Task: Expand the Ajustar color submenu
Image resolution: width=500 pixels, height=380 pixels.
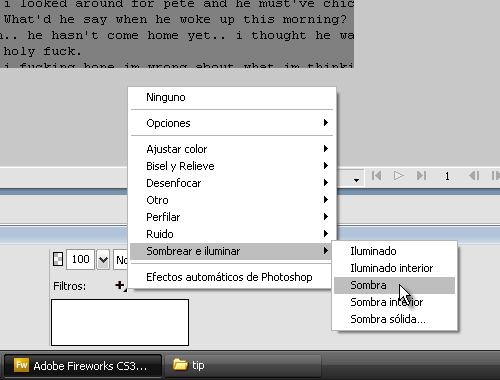Action: coord(232,149)
